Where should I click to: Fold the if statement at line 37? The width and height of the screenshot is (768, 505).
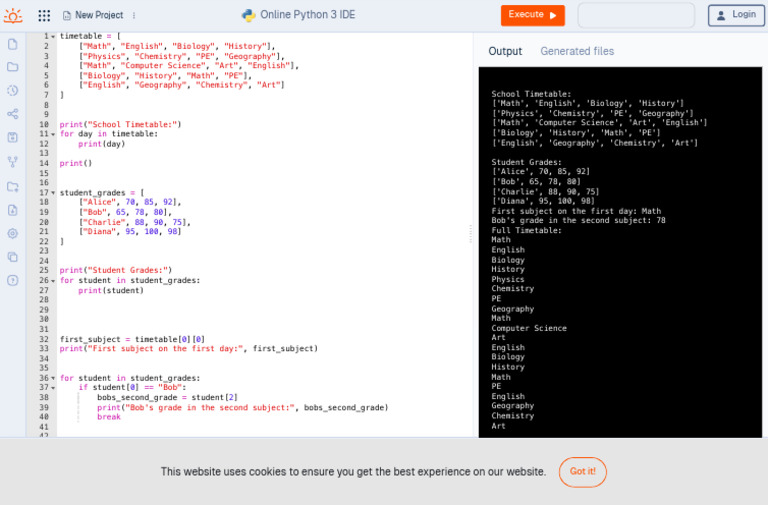point(53,388)
